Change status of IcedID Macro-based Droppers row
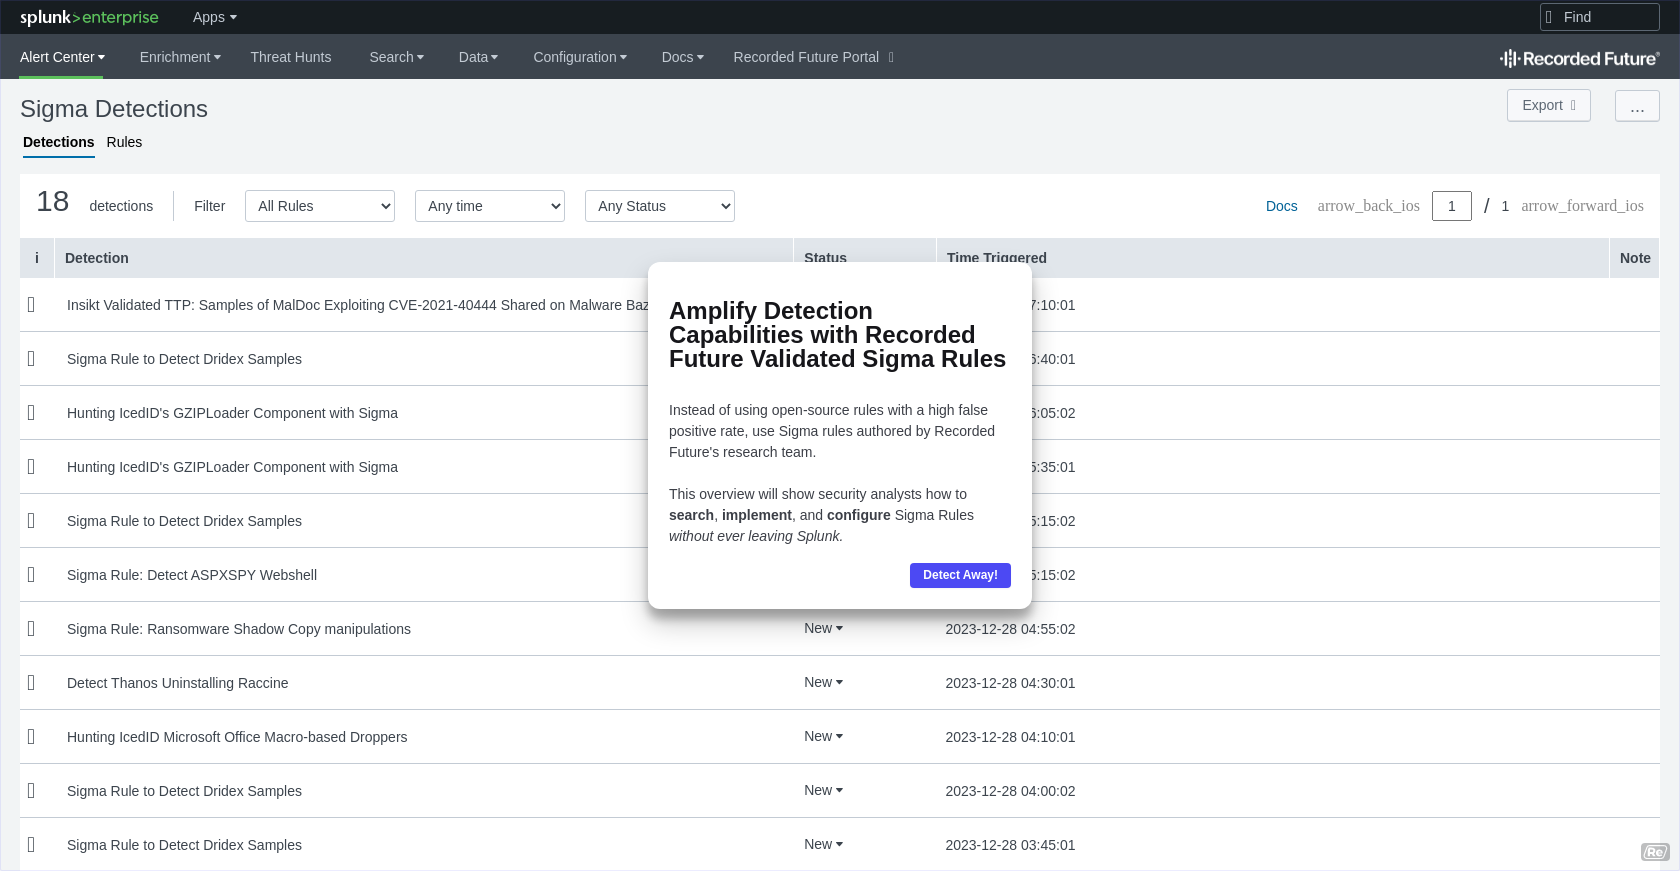 pyautogui.click(x=823, y=736)
